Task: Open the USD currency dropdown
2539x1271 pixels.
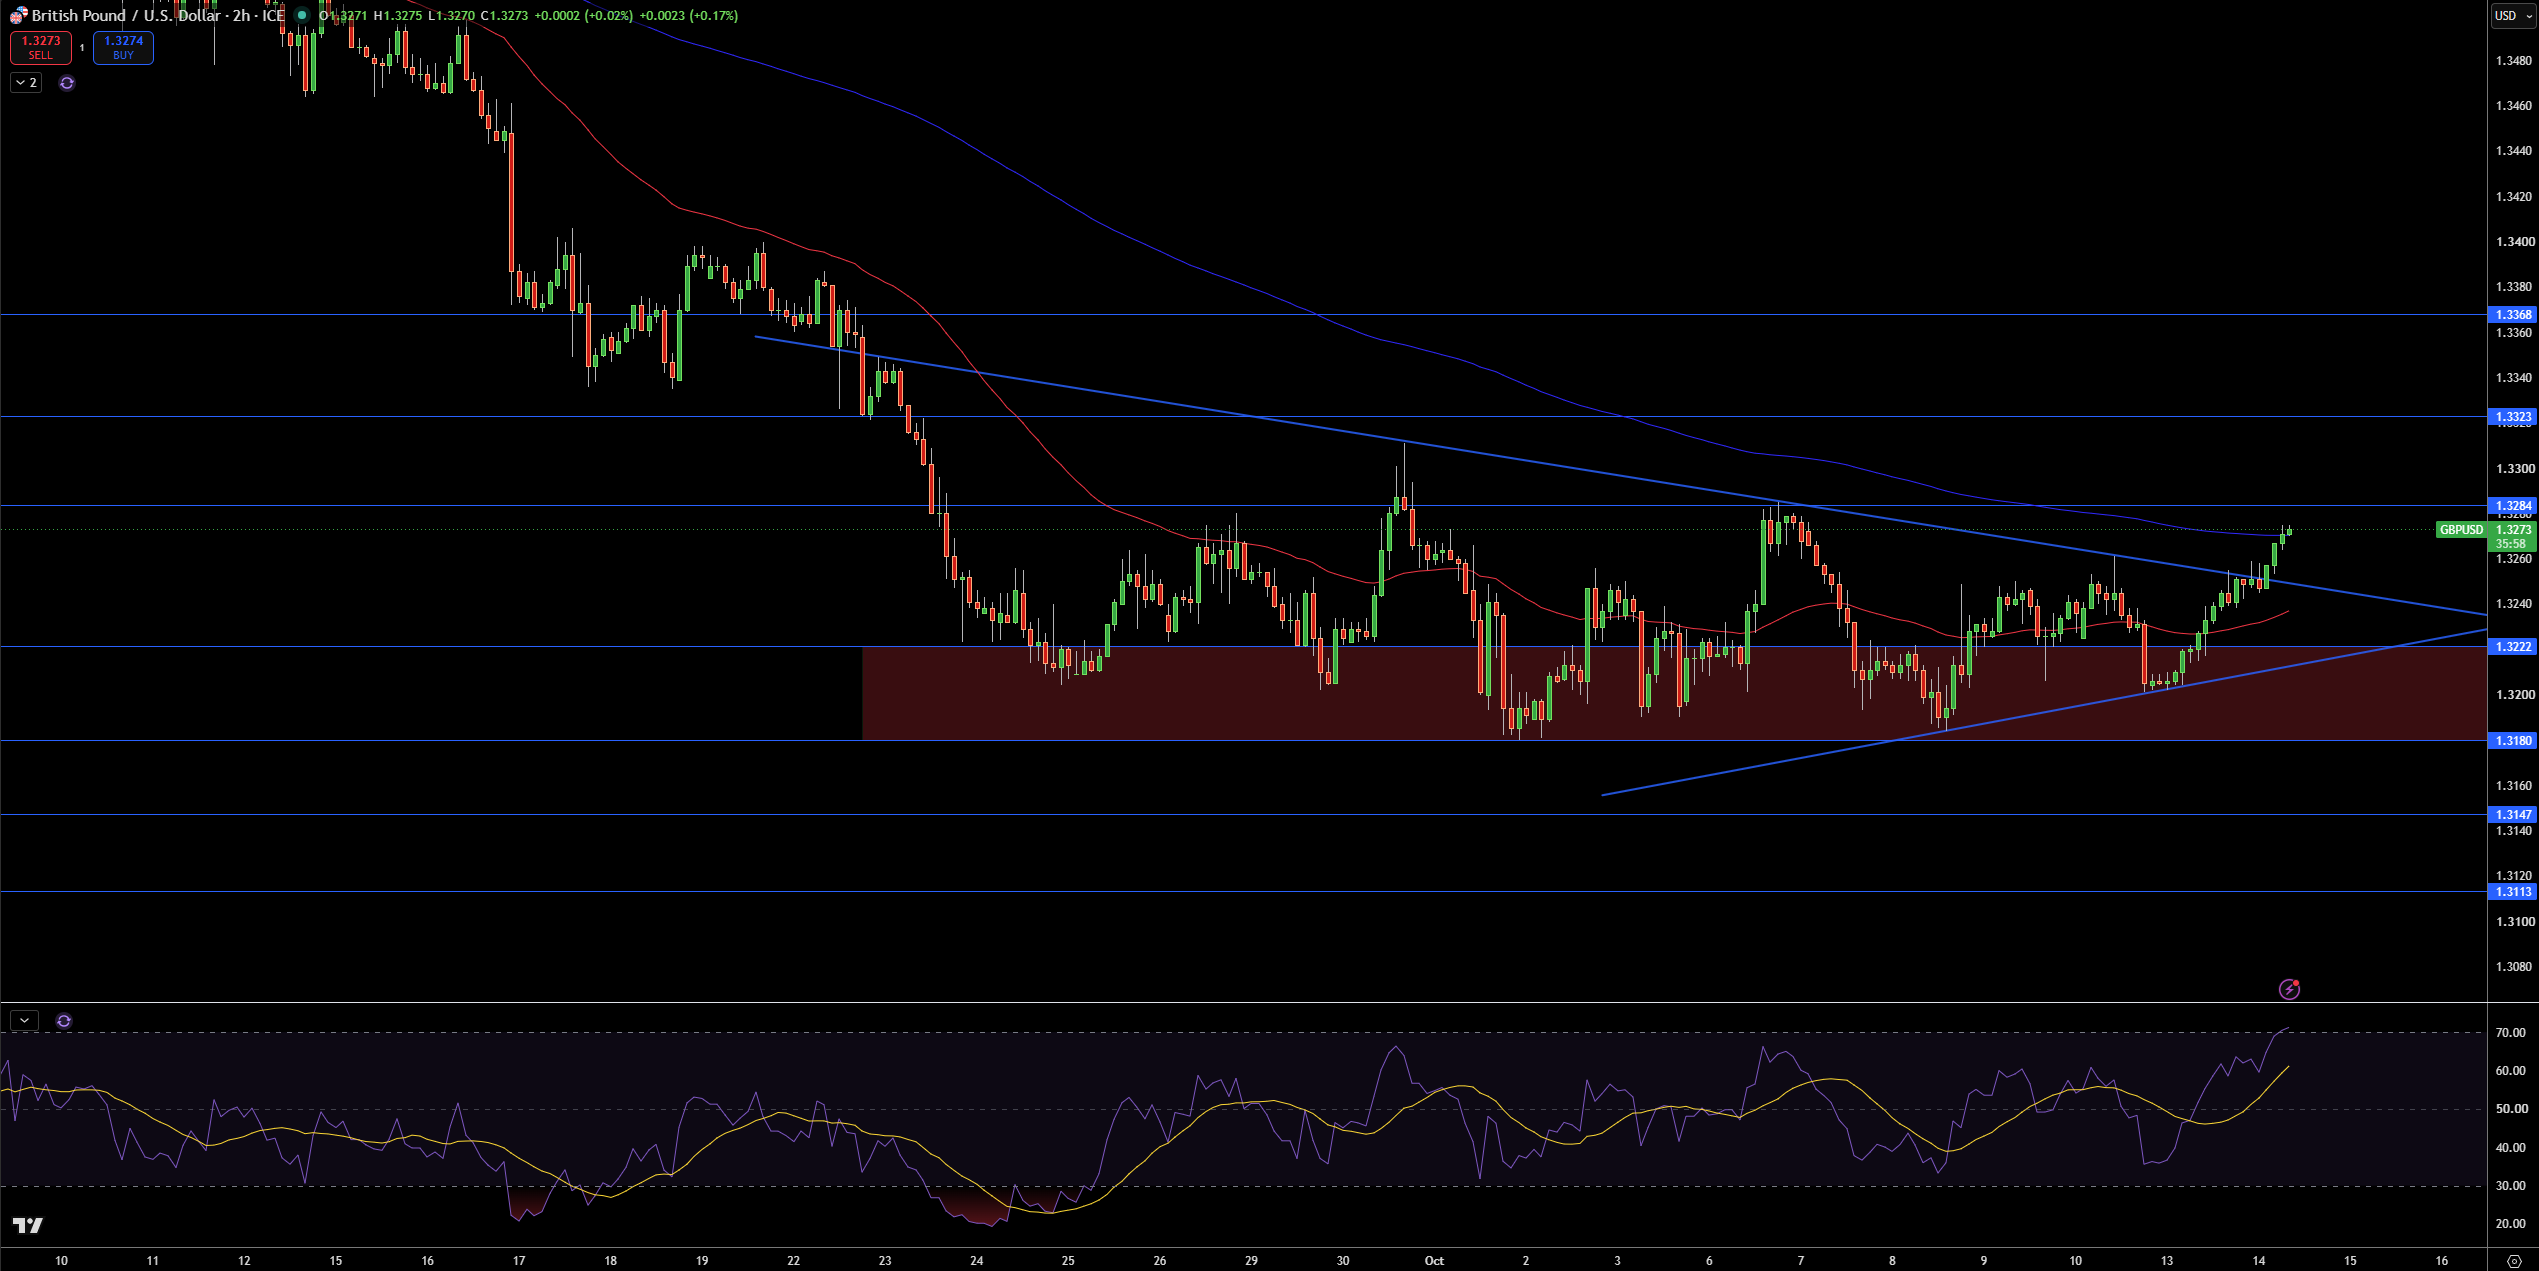Action: [x=2512, y=15]
